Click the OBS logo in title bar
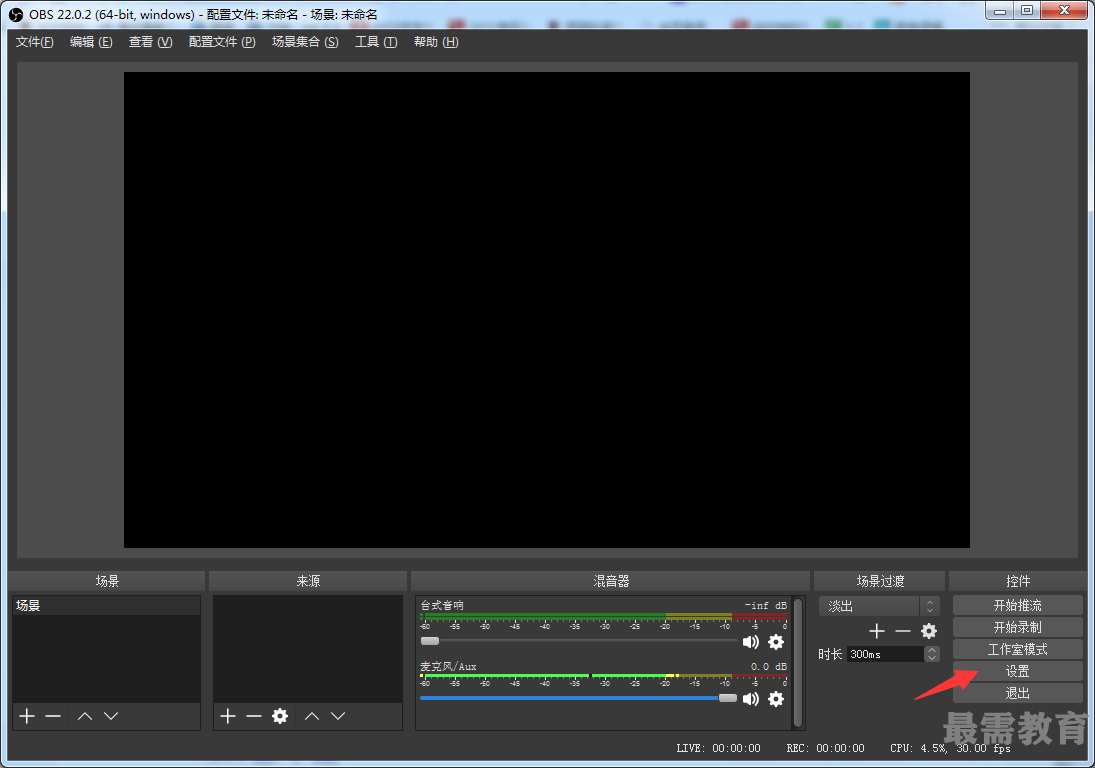 pos(15,15)
